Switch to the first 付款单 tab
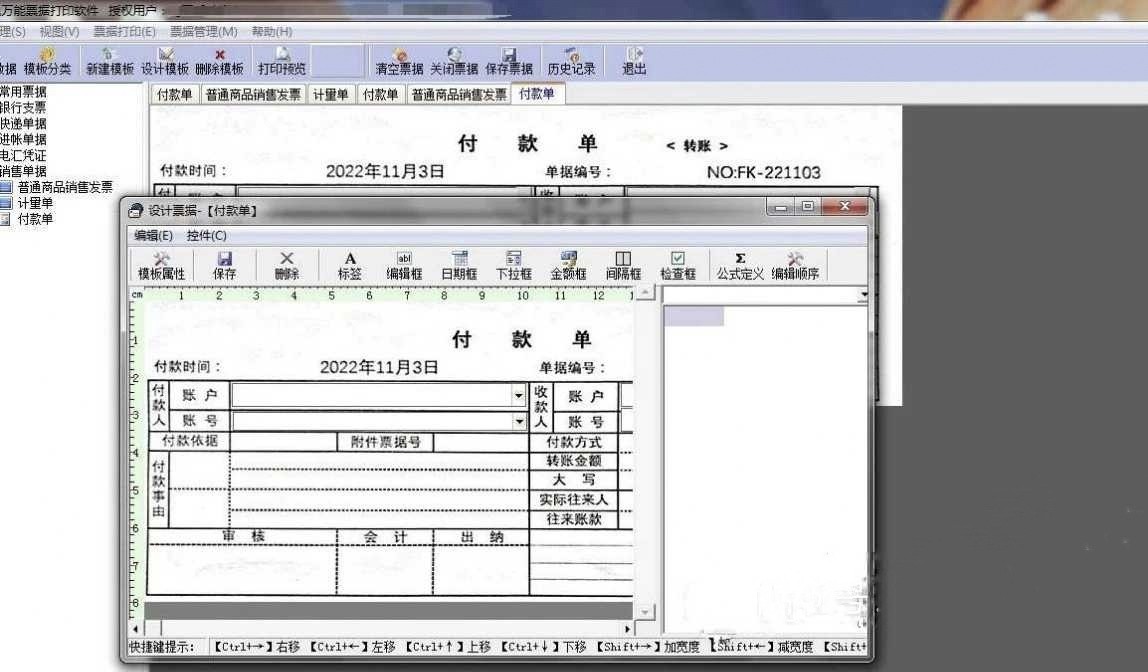Screen dimensions: 1148x672 coord(174,94)
